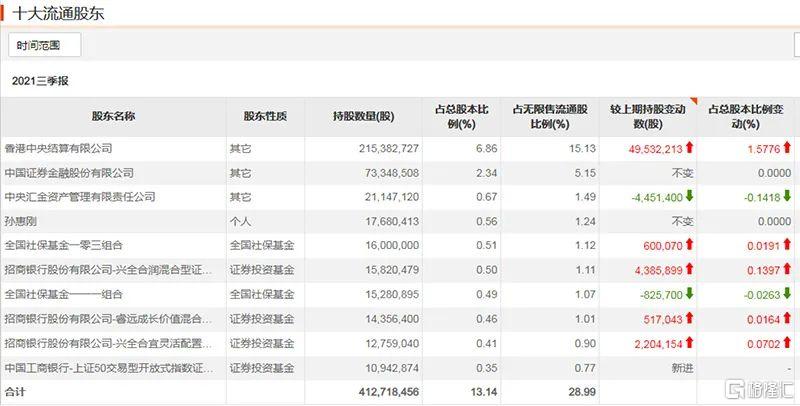Click the 合计 total row label
800x406 pixels.
click(x=15, y=392)
